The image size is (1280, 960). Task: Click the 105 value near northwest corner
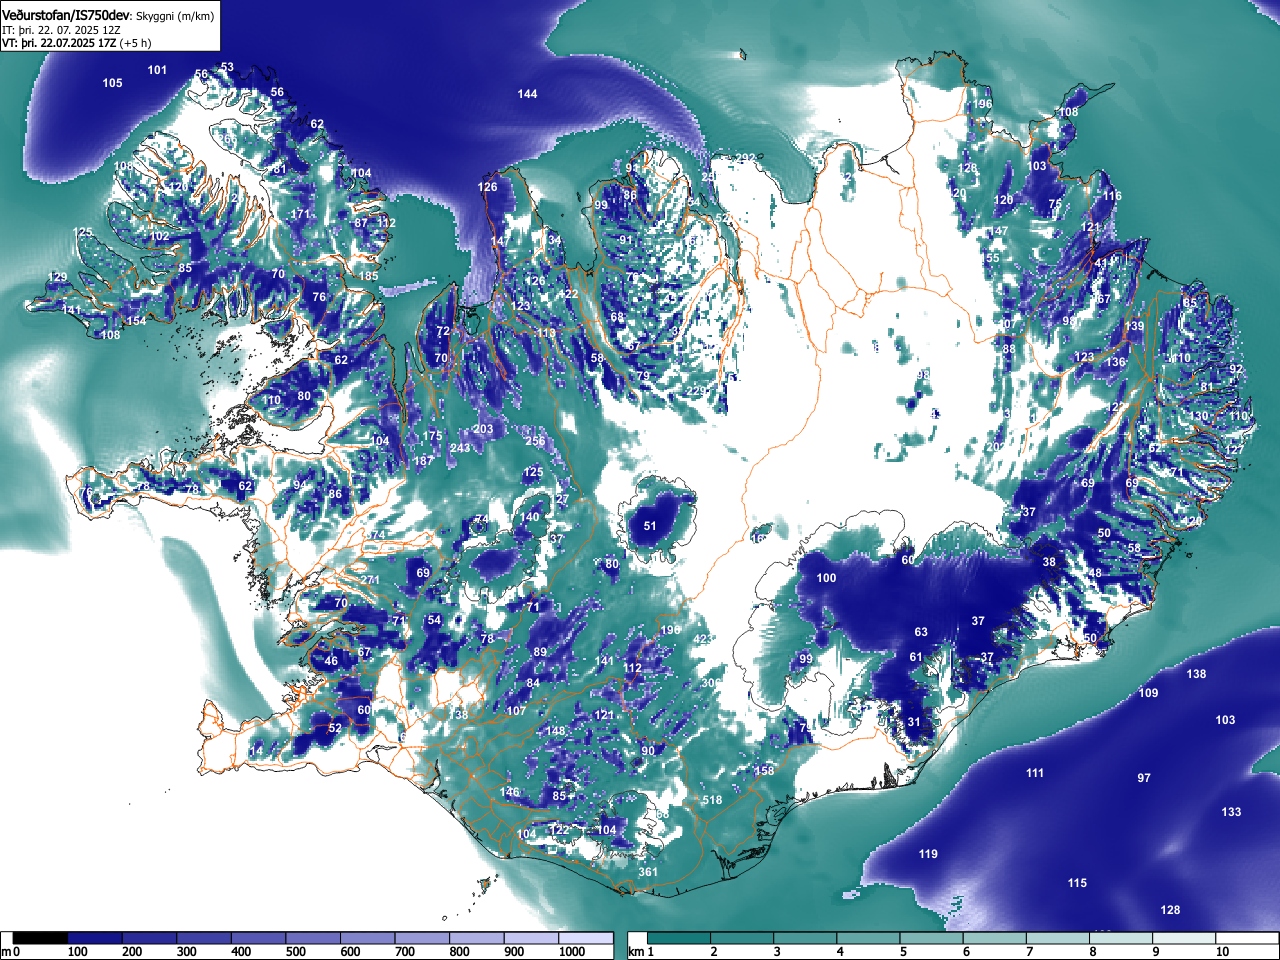tap(113, 83)
